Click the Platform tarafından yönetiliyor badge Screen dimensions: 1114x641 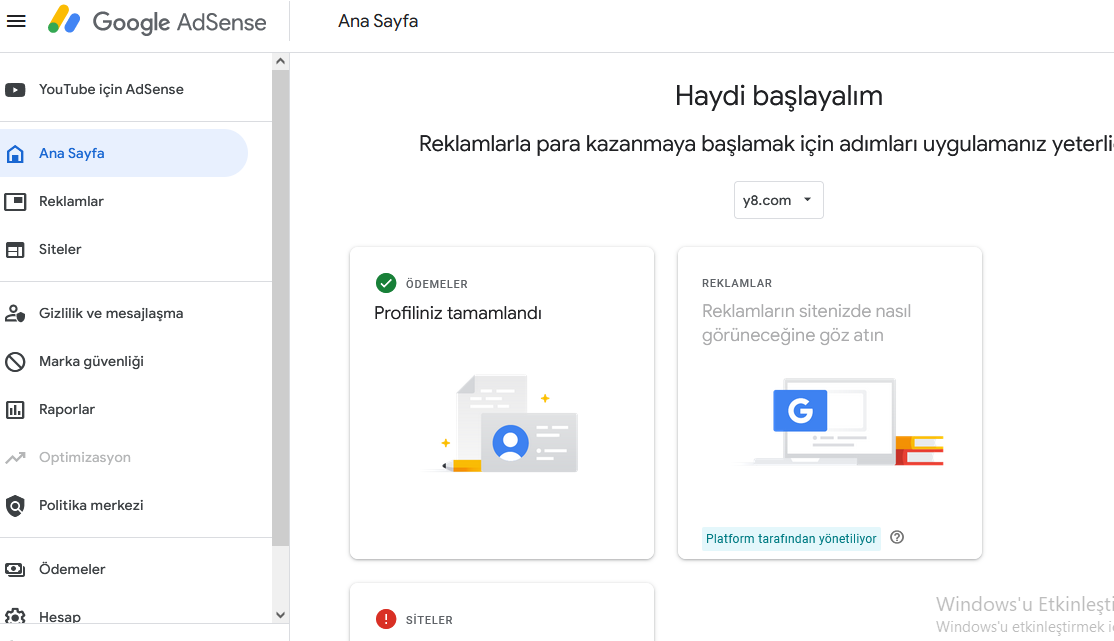791,539
